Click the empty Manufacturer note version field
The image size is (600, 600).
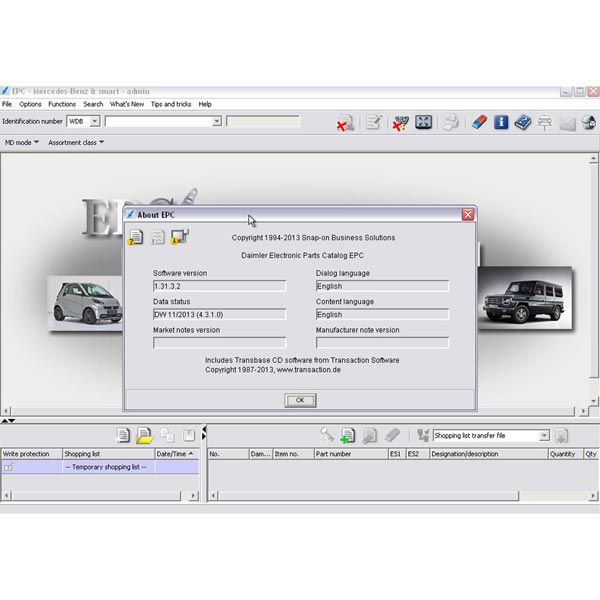click(382, 342)
